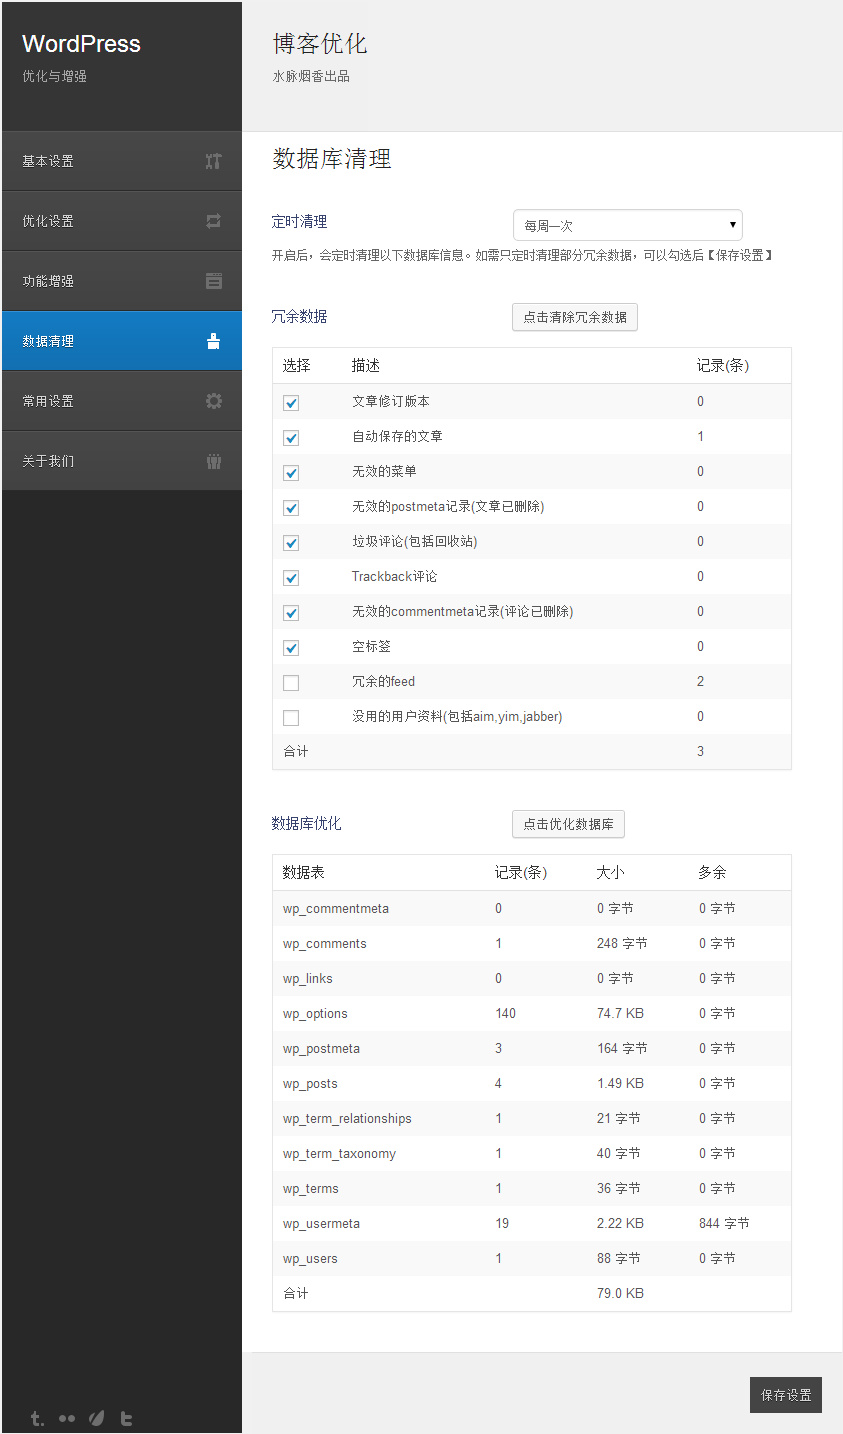Click the wp_postmeta table name
The height and width of the screenshot is (1434, 843).
tap(321, 1049)
